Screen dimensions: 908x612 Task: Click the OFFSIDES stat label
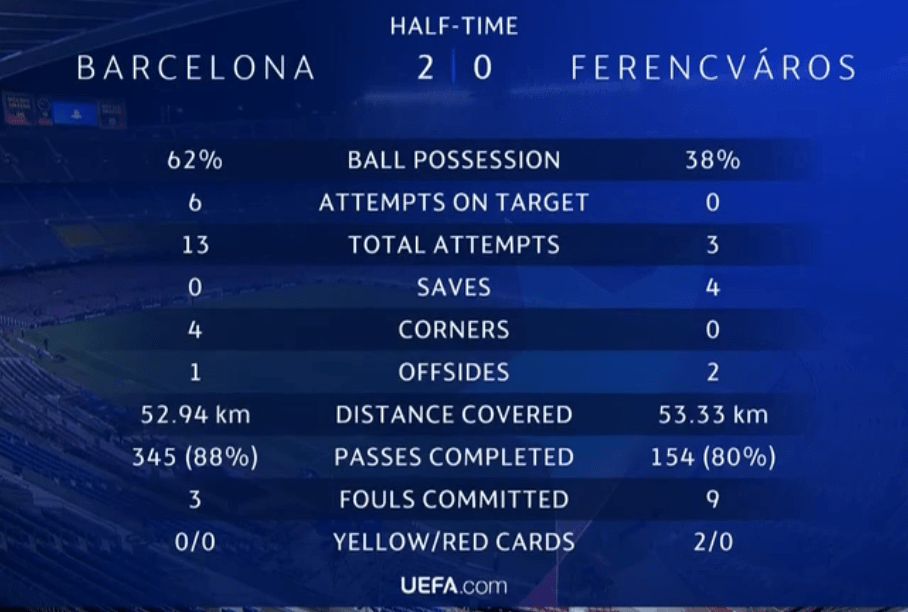[x=454, y=373]
